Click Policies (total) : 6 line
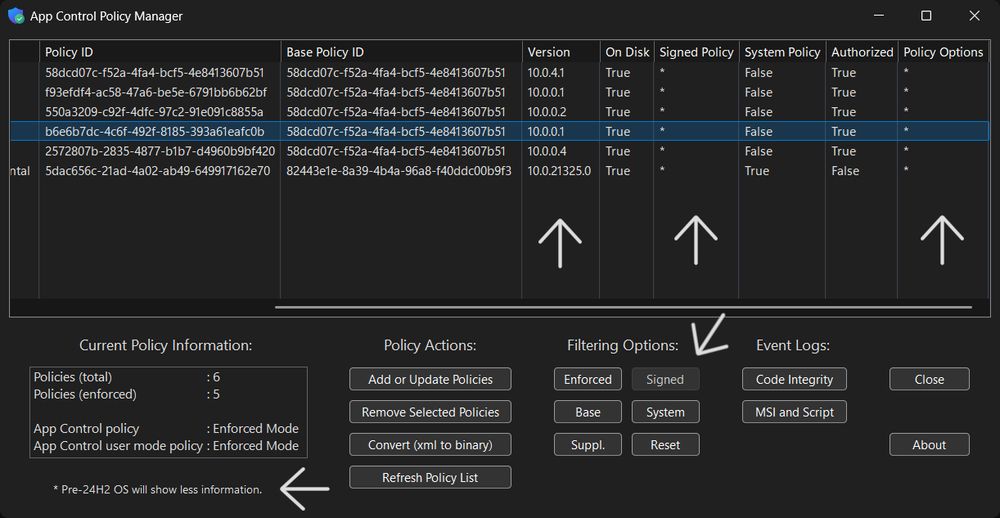Viewport: 1000px width, 518px height. (x=127, y=377)
